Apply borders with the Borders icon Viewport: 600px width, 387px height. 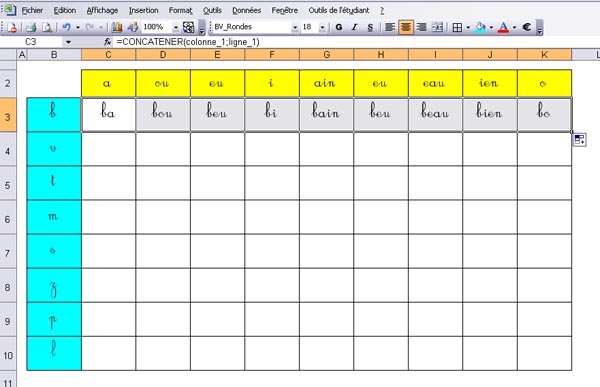[x=457, y=27]
